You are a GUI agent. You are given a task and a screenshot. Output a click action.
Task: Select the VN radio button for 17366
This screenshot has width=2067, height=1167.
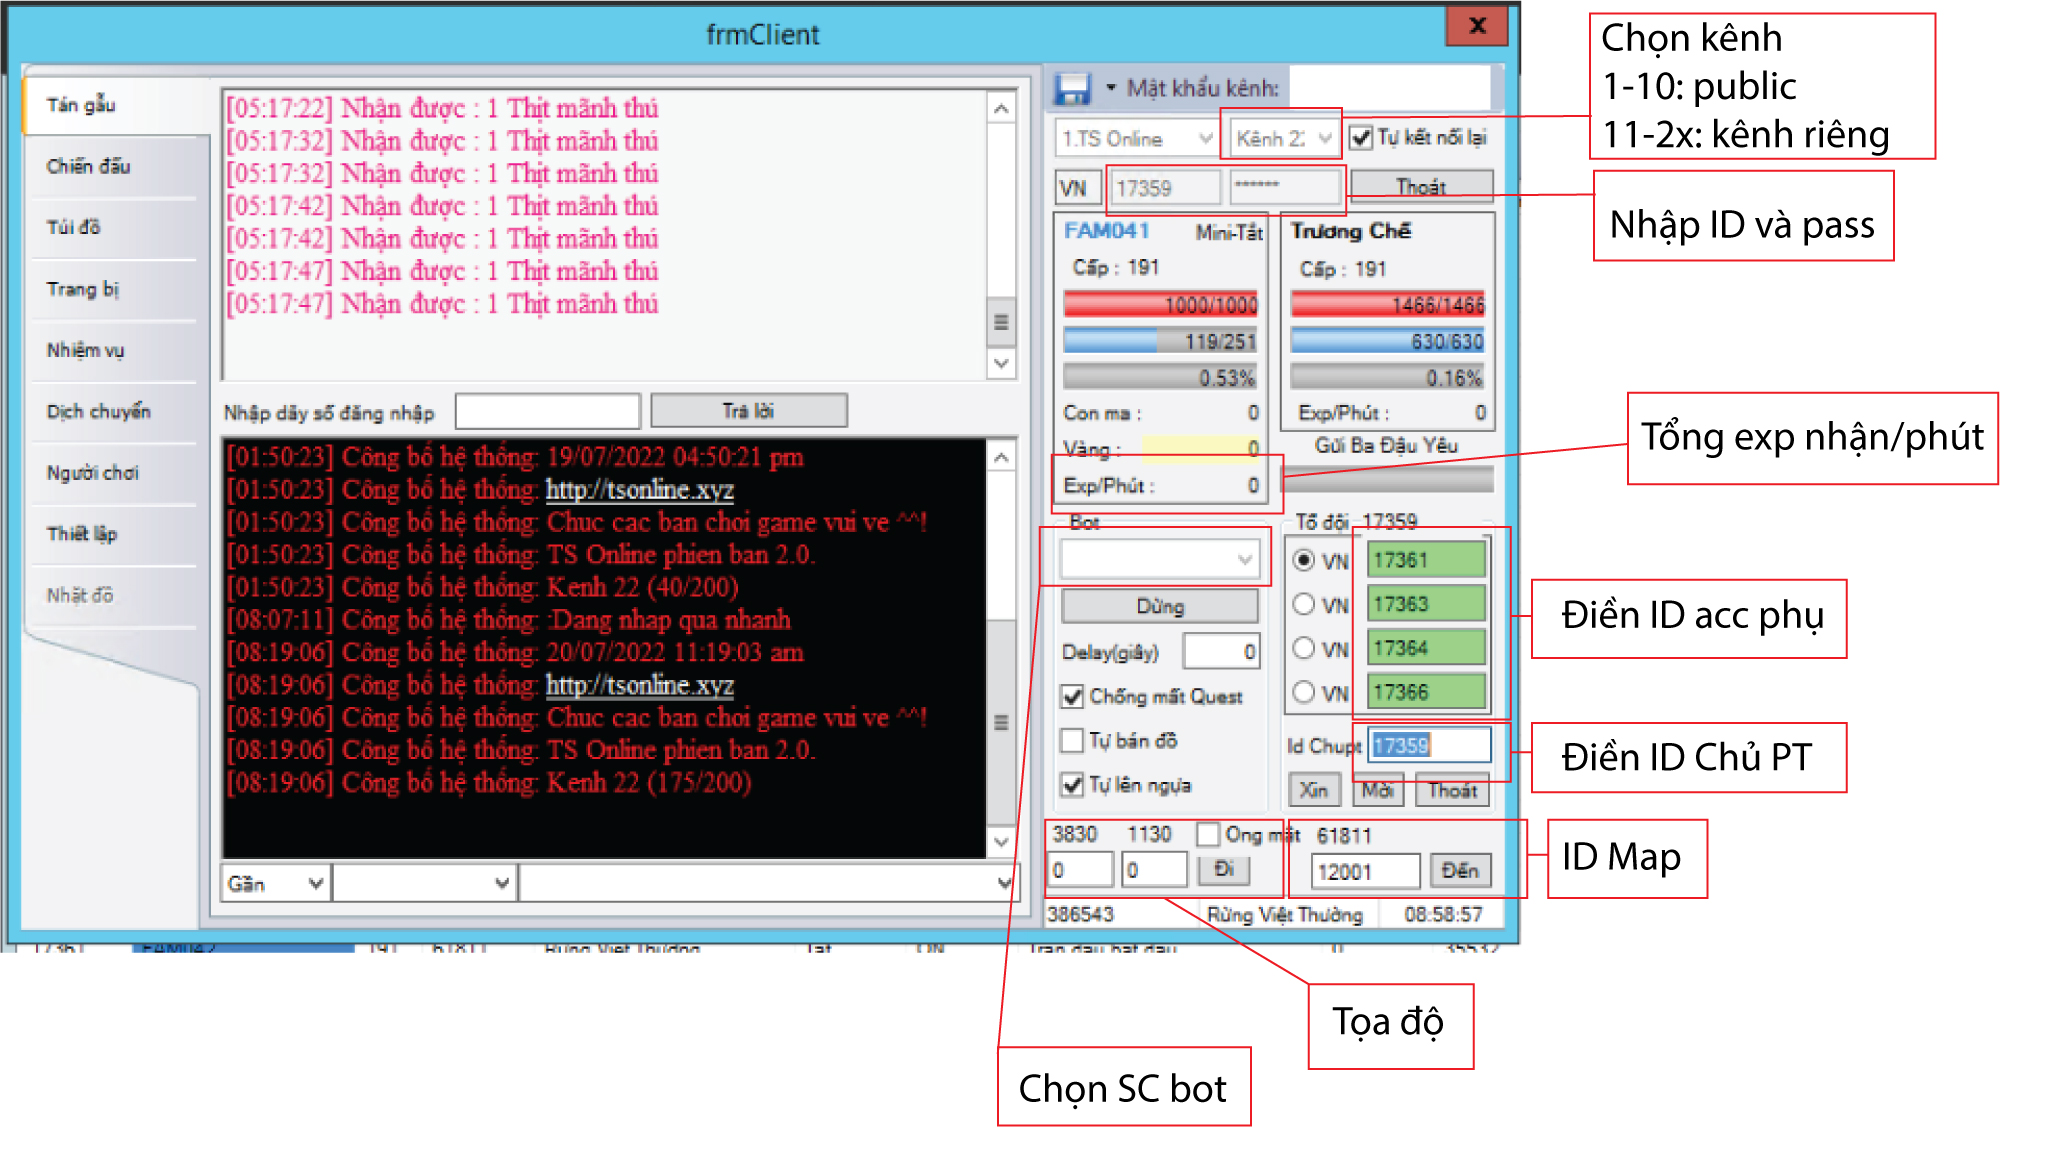click(1303, 691)
